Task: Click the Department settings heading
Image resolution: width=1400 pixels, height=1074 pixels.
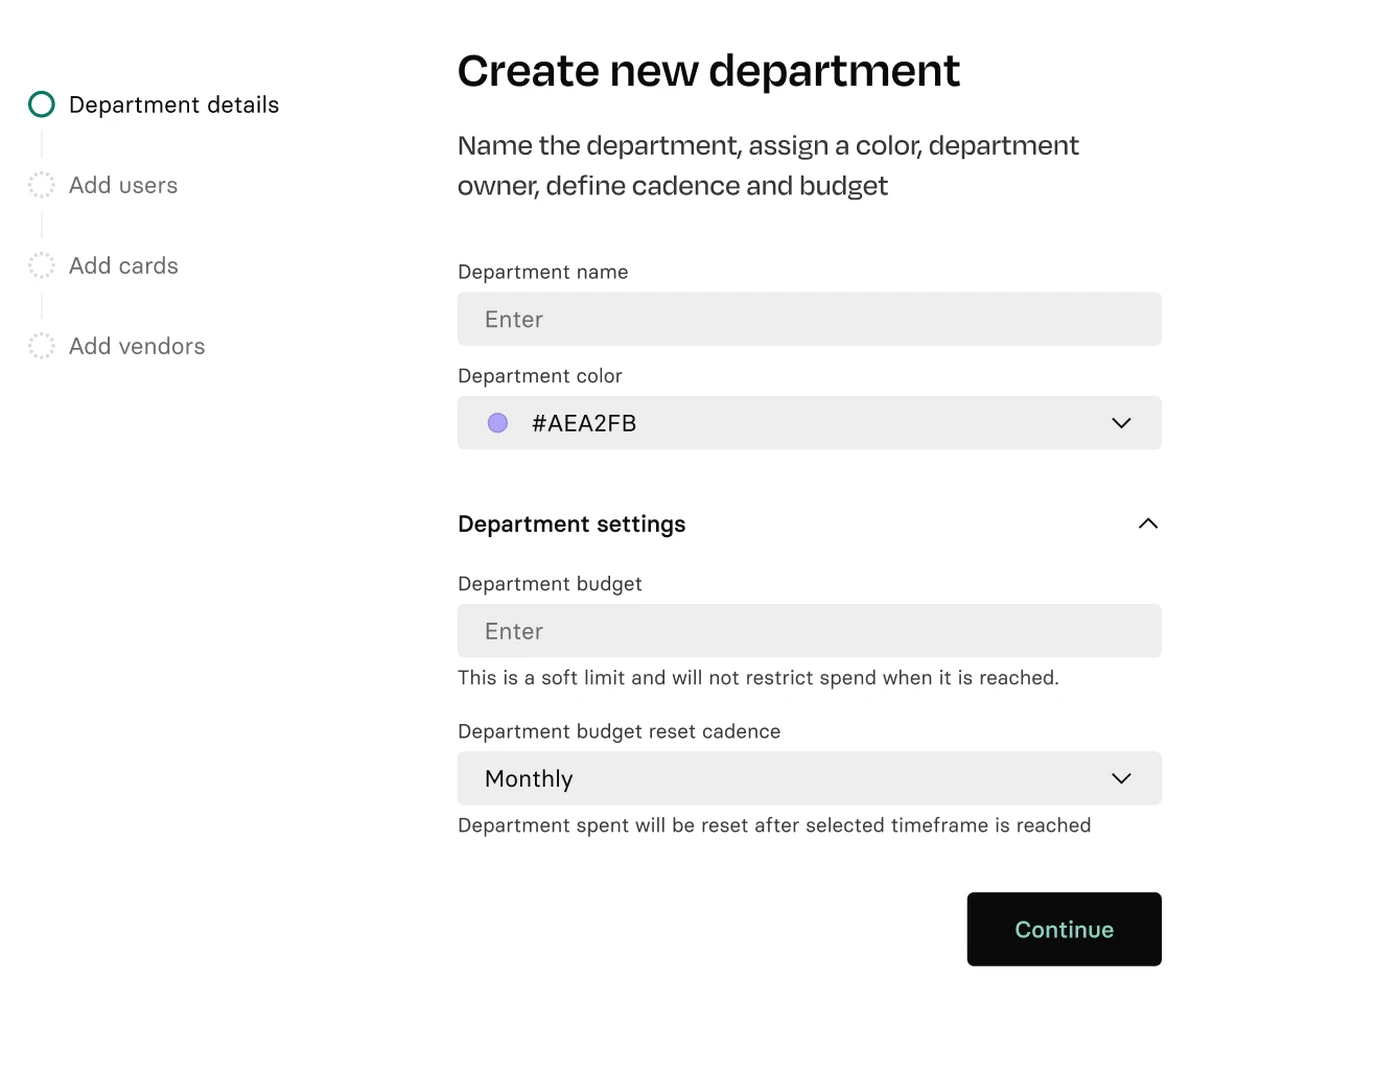Action: tap(572, 524)
